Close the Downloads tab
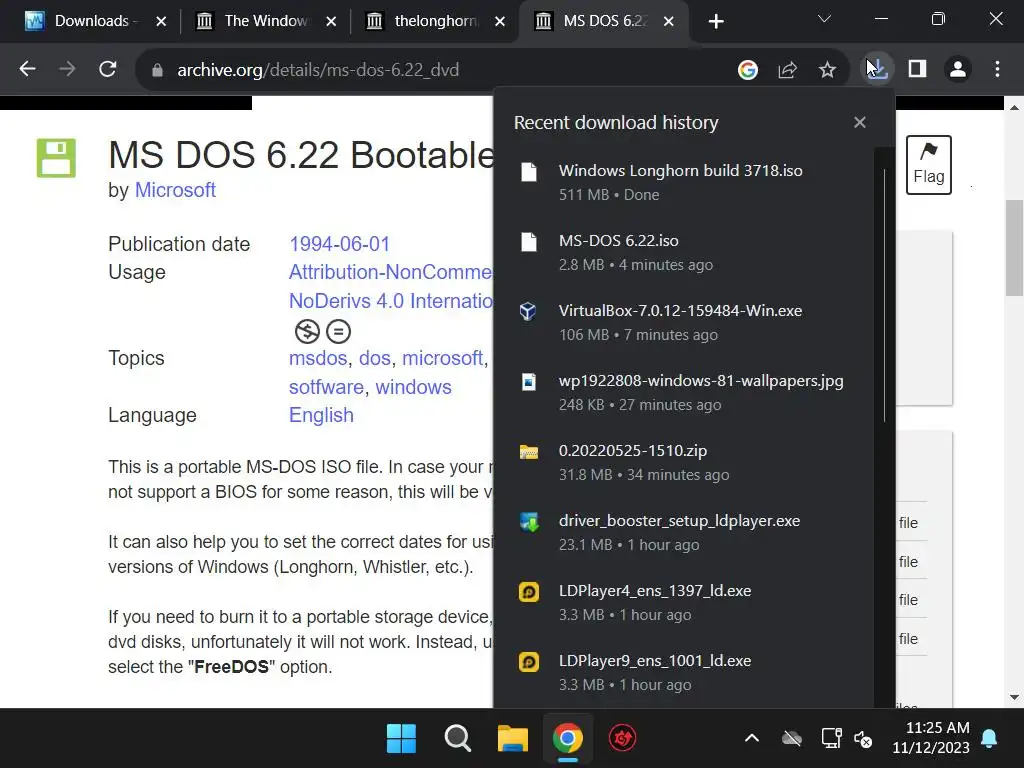 pos(161,22)
